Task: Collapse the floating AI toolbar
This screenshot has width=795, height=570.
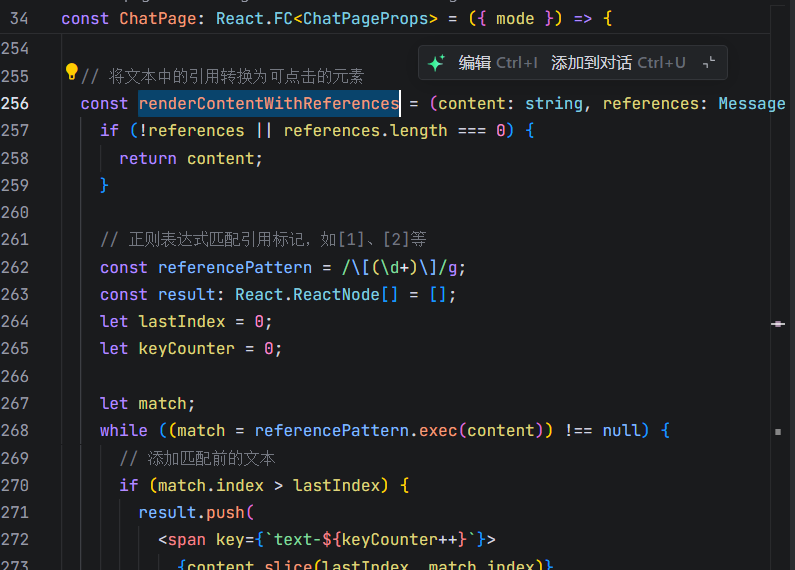Action: coord(709,63)
